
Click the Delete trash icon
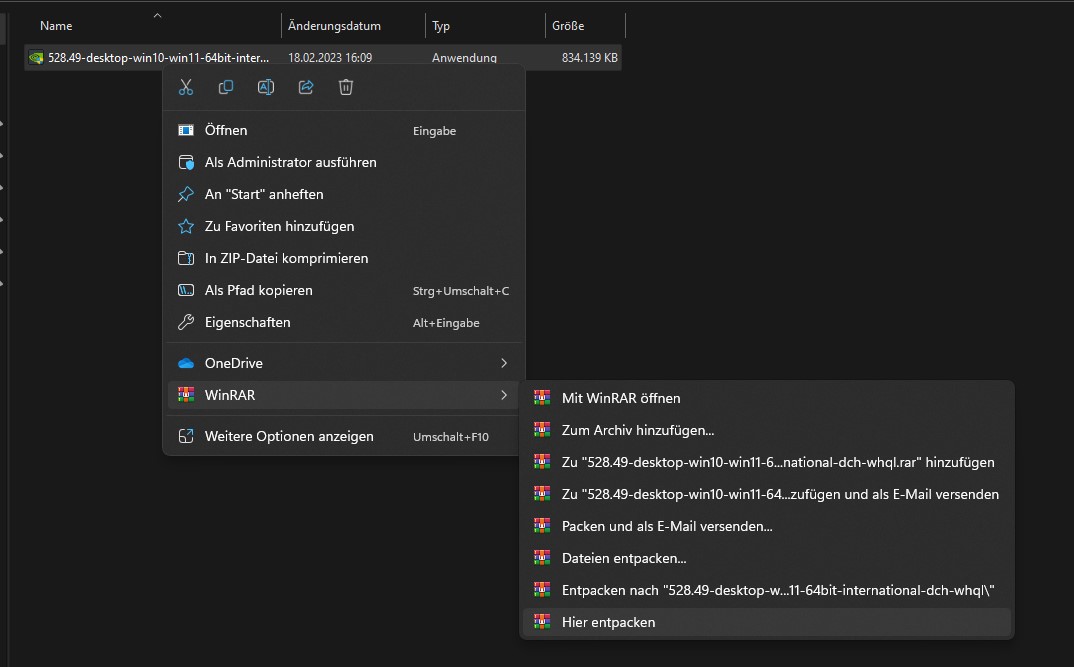coord(345,87)
